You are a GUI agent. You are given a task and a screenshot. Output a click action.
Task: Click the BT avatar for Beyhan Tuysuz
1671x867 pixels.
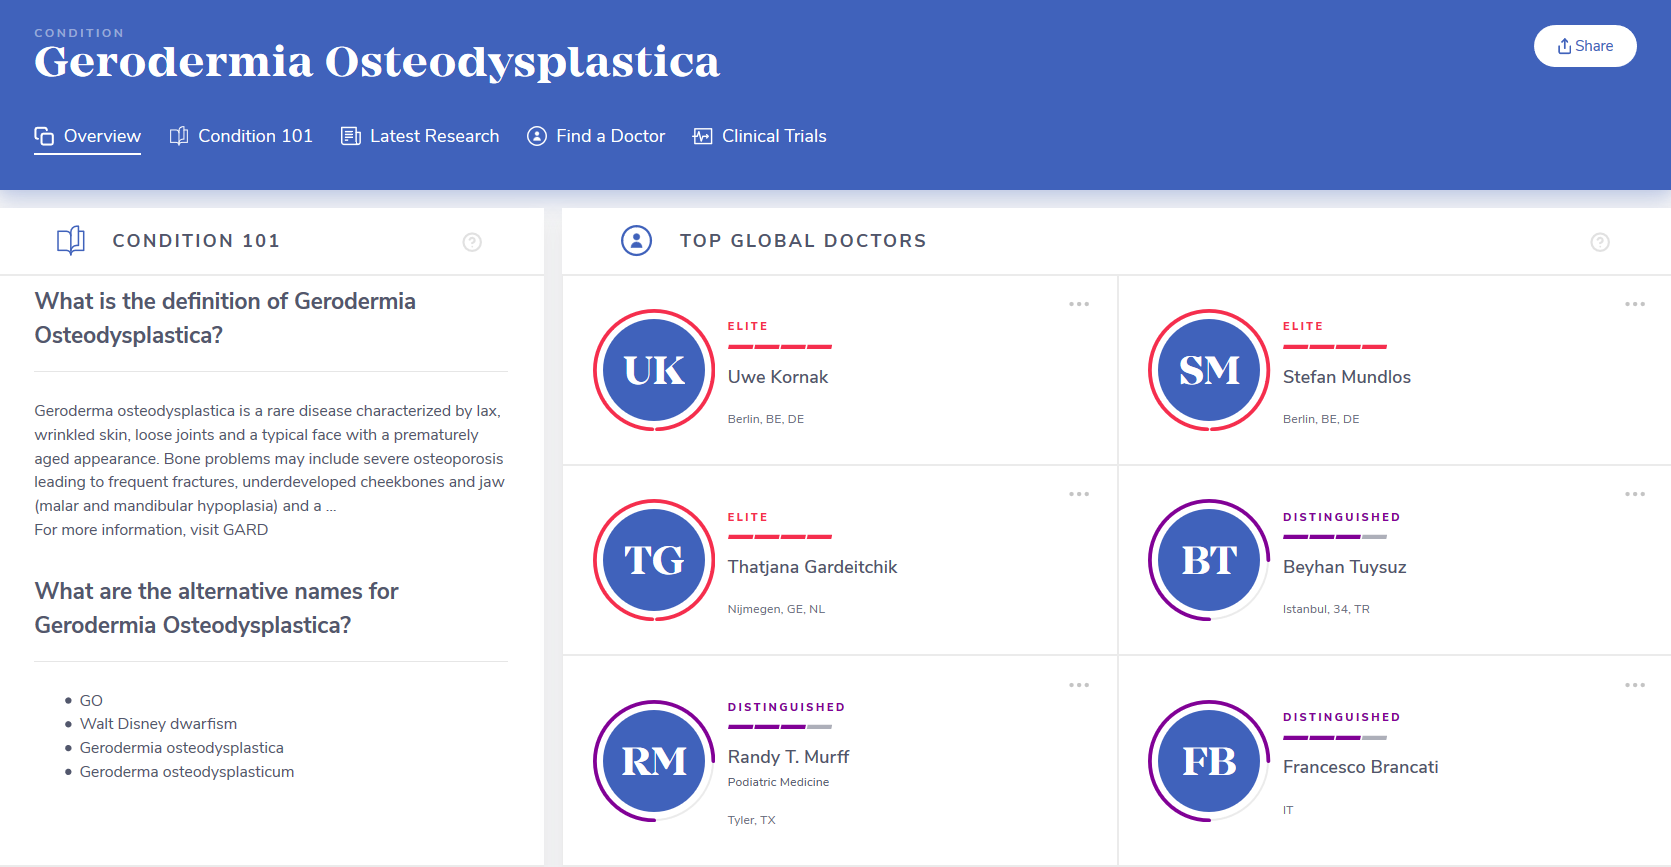(1209, 560)
